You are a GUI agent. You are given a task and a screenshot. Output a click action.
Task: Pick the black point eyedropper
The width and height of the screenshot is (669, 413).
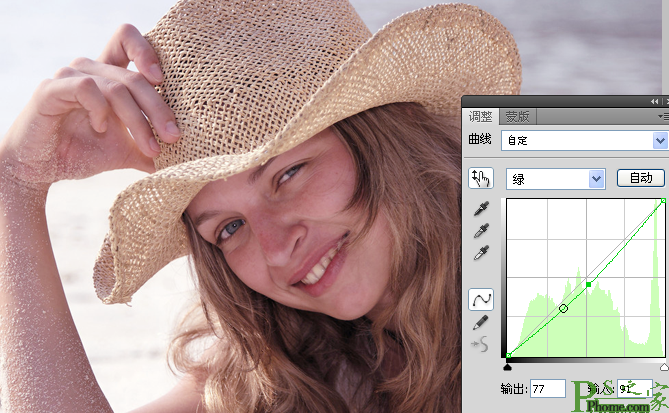coord(481,208)
